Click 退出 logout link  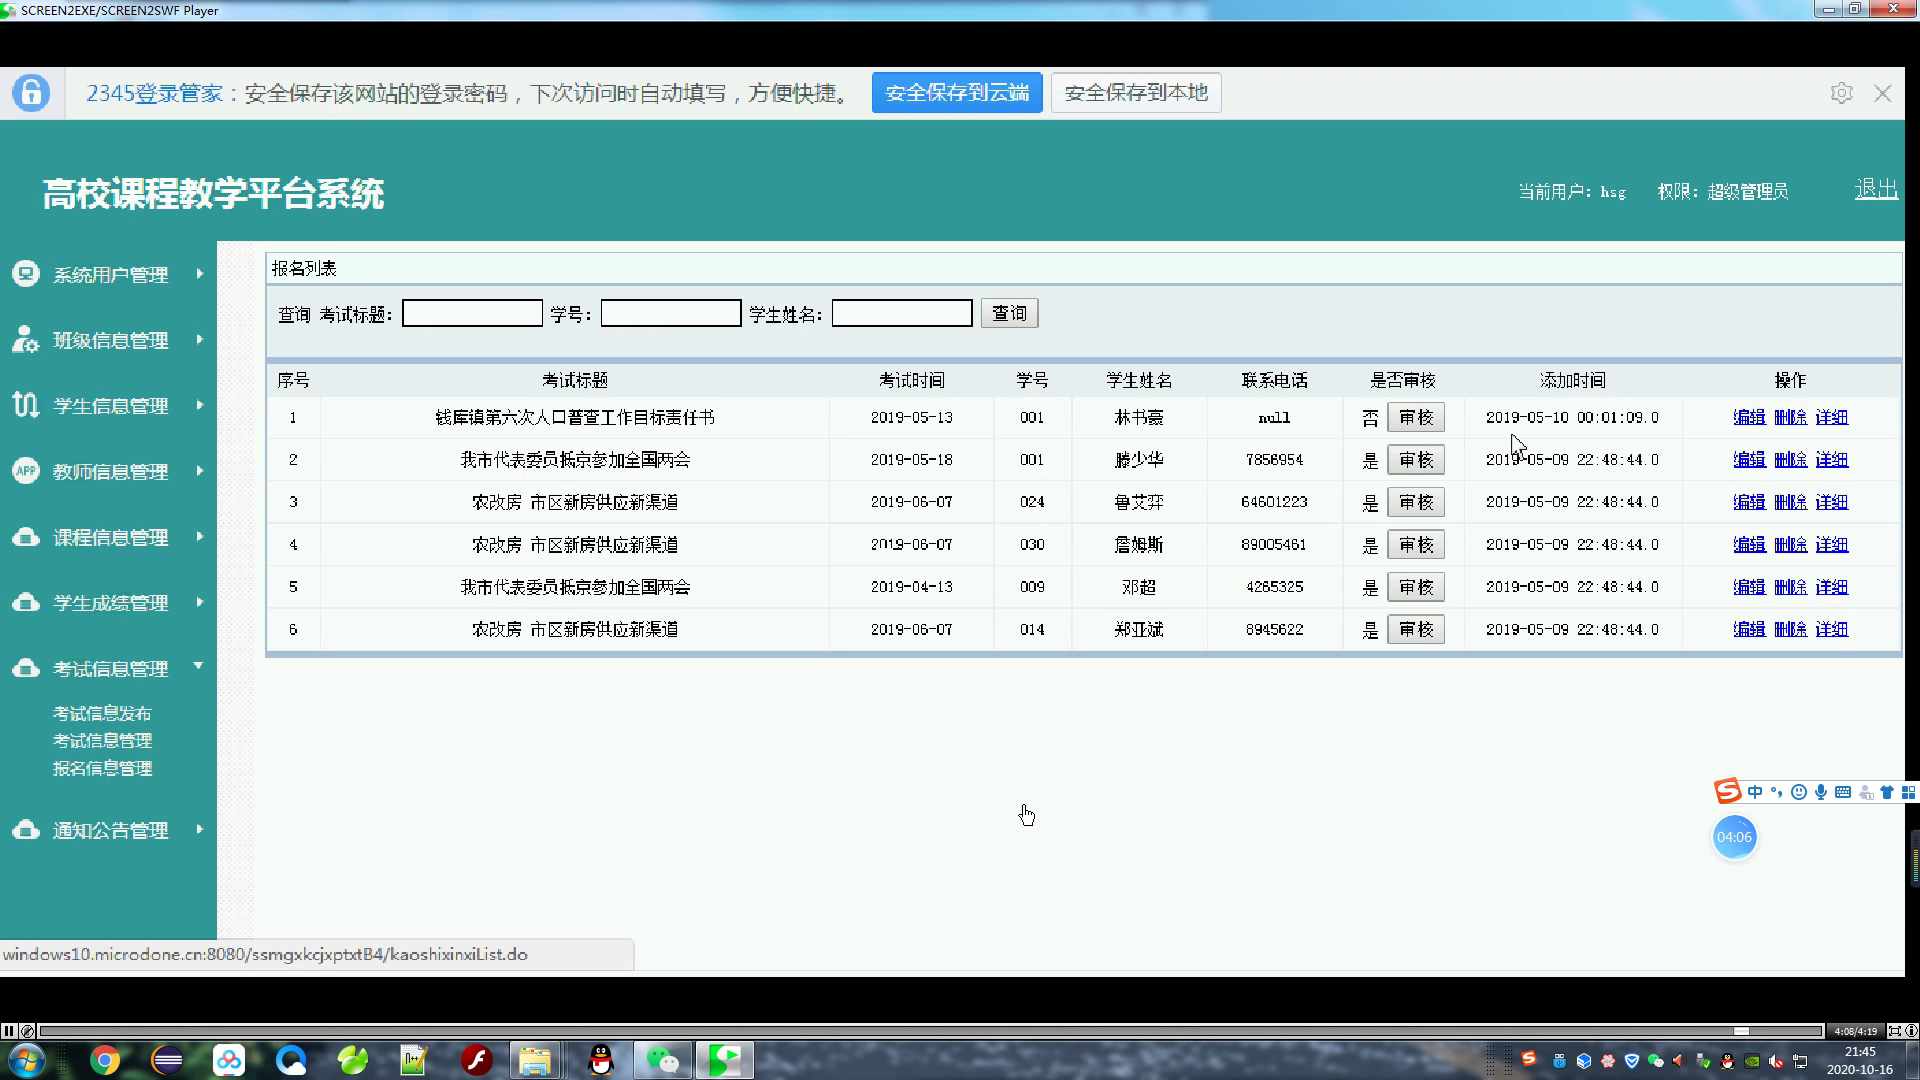click(1876, 189)
